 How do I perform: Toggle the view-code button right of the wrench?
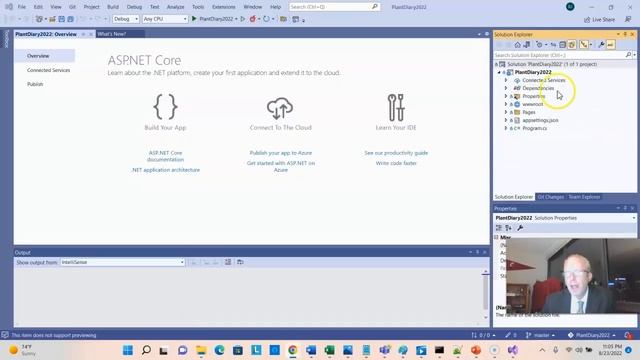click(x=611, y=45)
